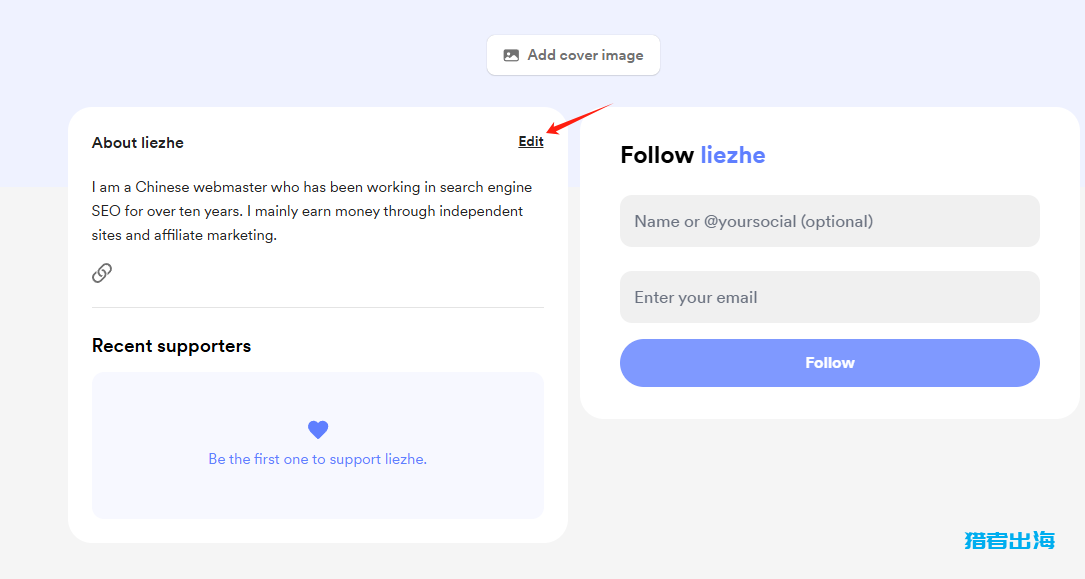
Task: Click the Add cover image button
Action: [x=573, y=55]
